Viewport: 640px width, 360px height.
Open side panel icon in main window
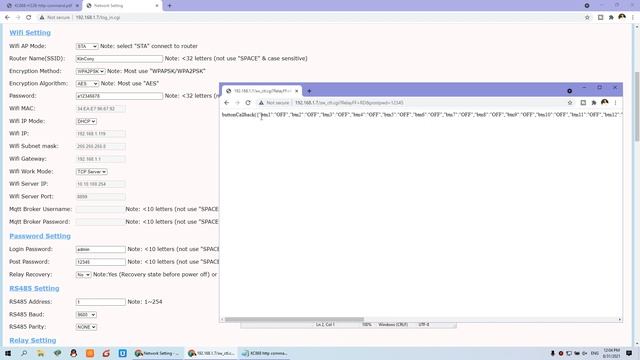600,18
